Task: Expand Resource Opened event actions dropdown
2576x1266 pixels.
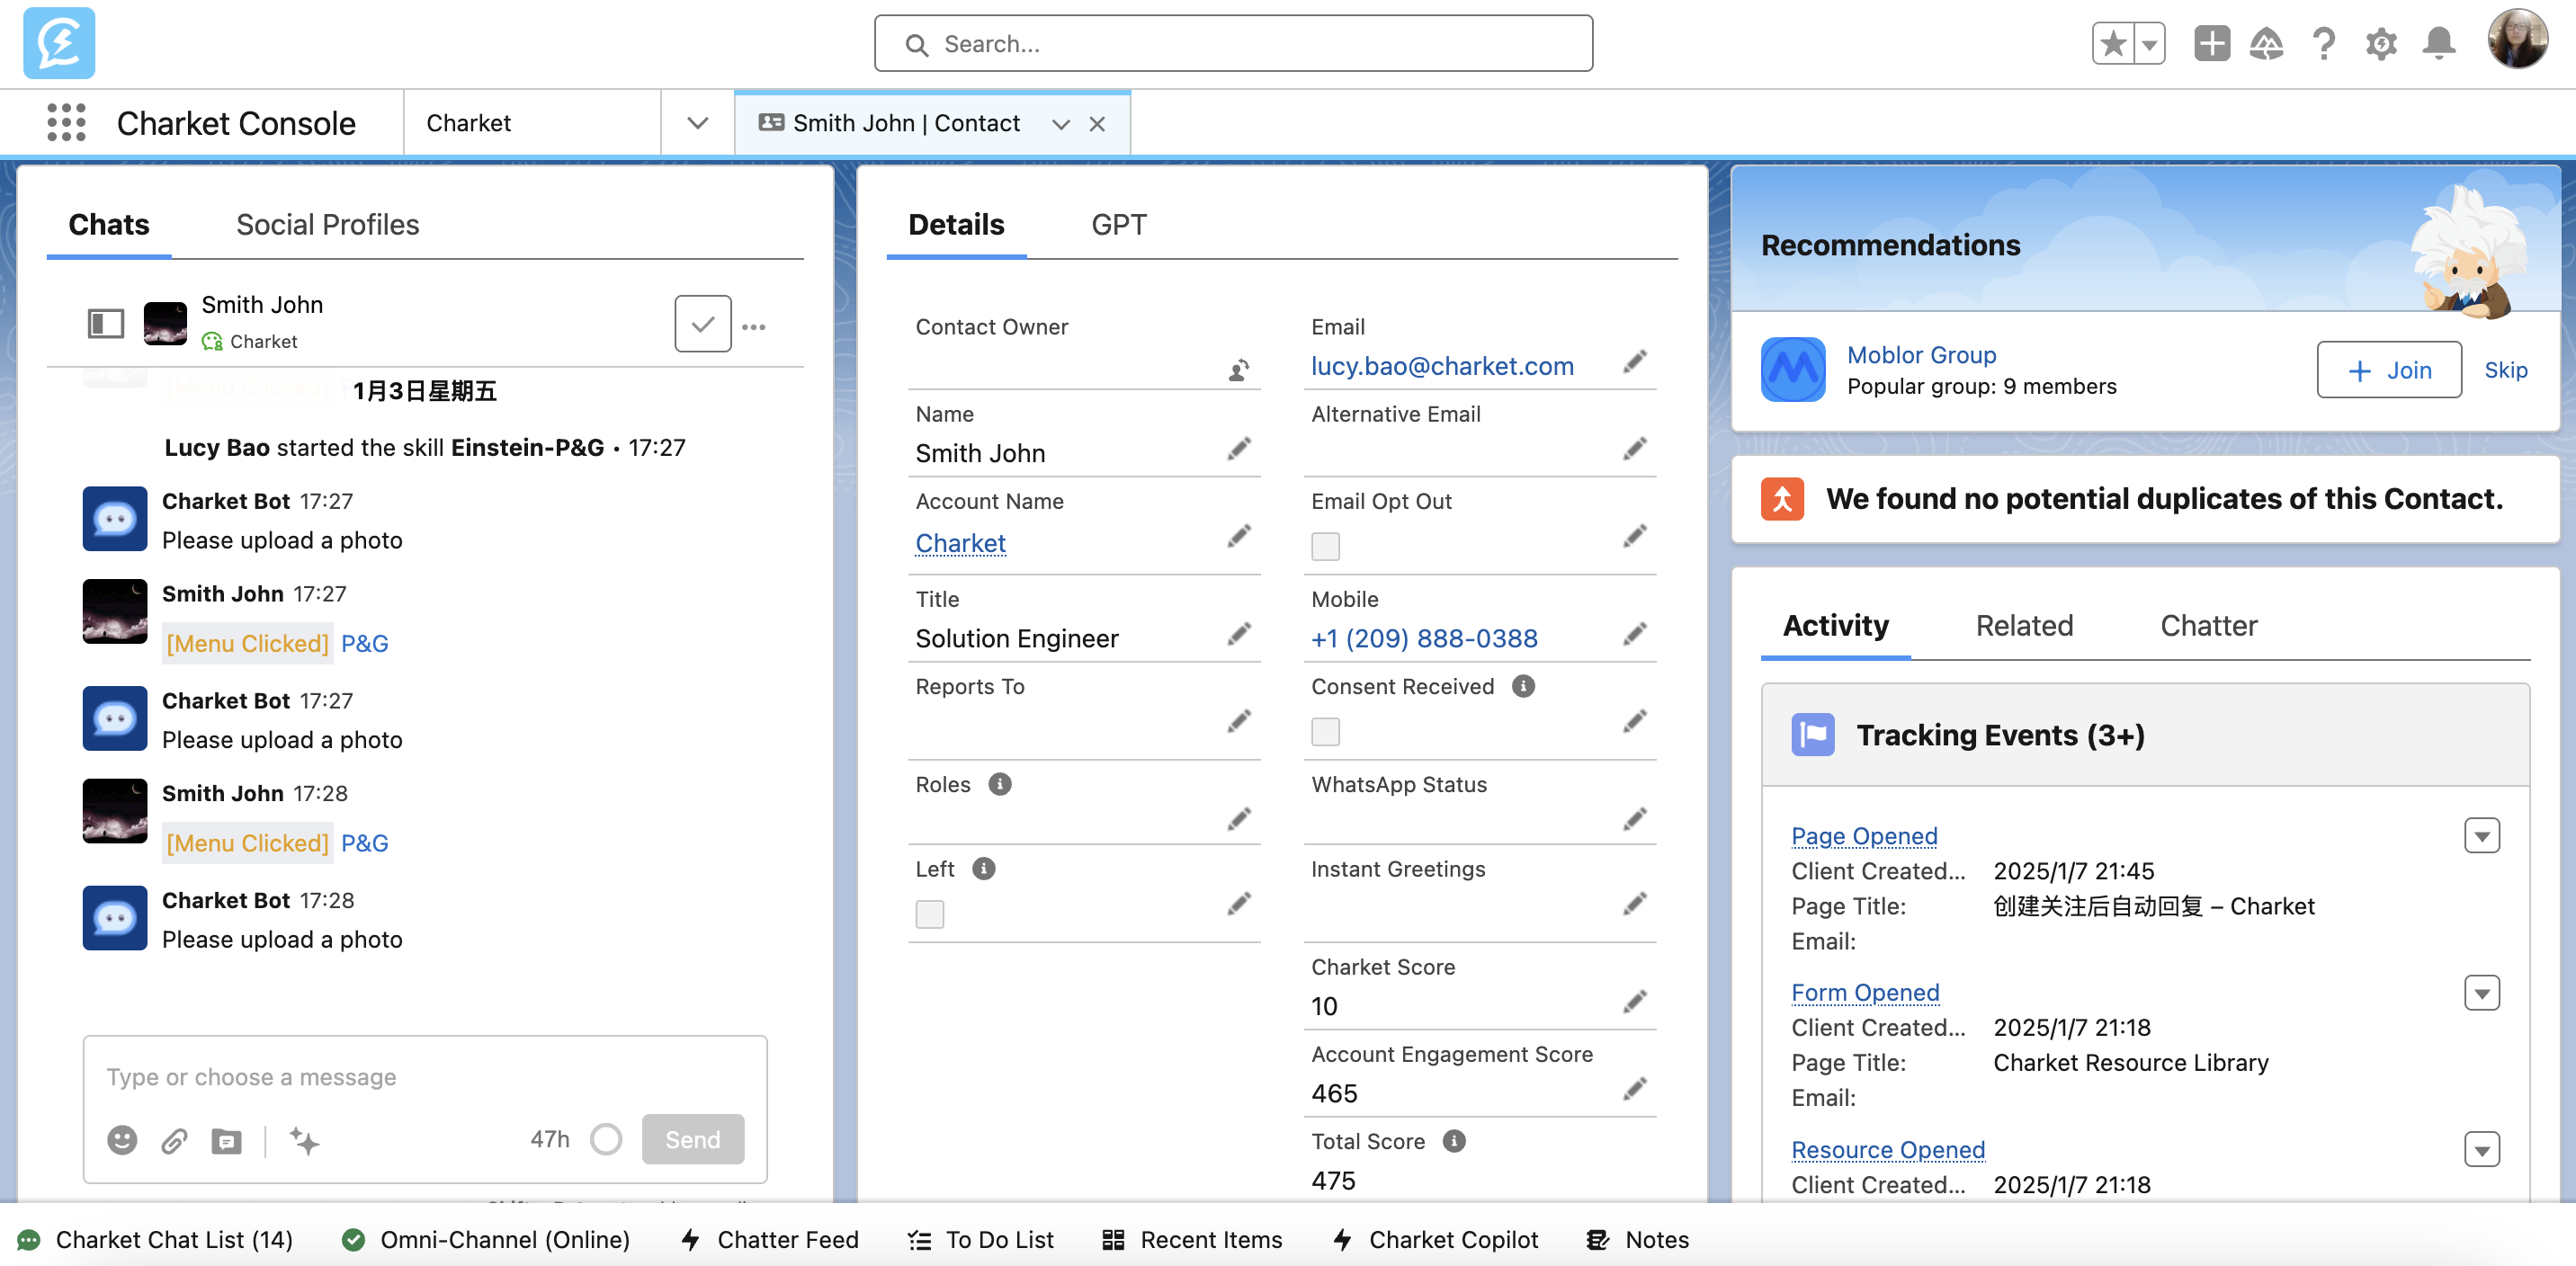Action: tap(2481, 1149)
